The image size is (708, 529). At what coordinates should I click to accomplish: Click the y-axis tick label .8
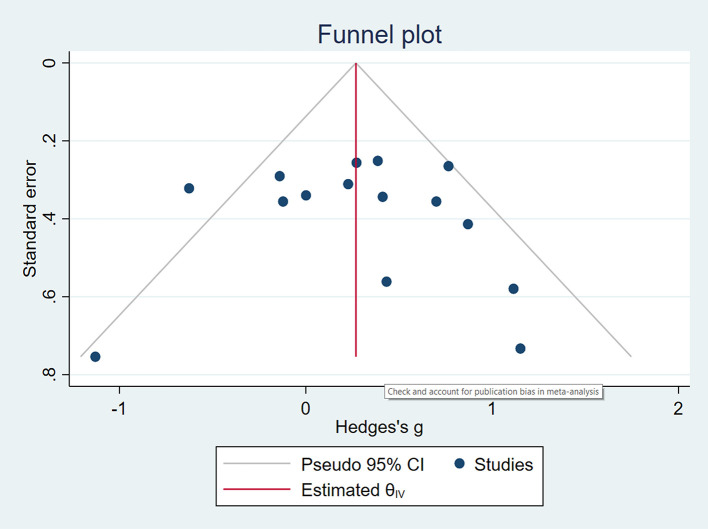49,374
